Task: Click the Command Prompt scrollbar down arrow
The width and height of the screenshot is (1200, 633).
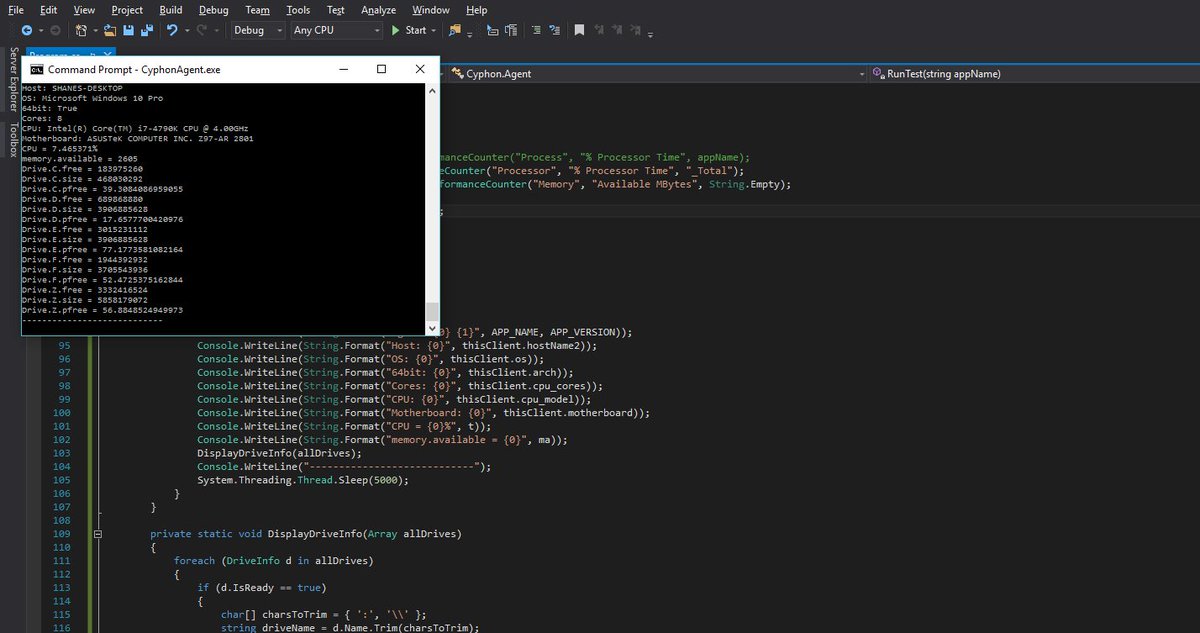Action: (x=432, y=329)
